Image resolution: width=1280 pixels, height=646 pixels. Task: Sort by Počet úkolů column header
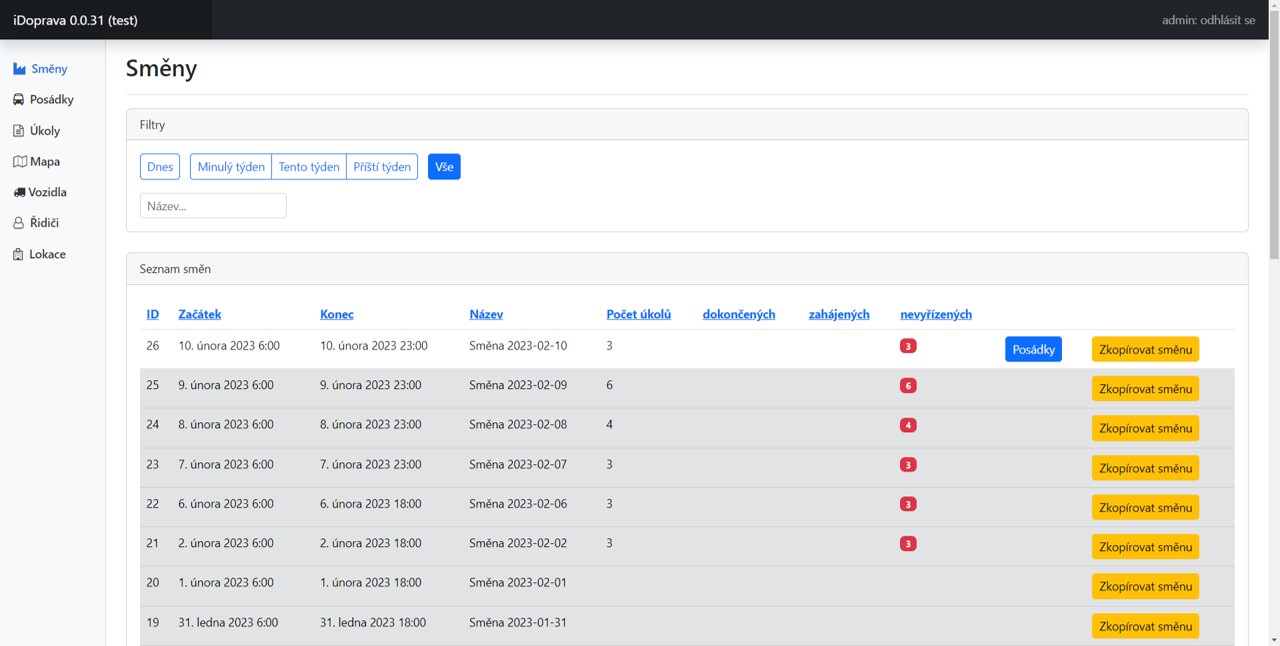[638, 314]
